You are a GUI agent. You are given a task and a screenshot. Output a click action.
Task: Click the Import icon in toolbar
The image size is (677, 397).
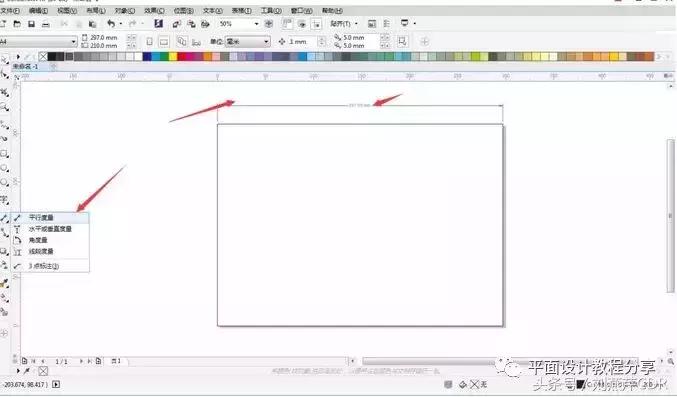177,24
